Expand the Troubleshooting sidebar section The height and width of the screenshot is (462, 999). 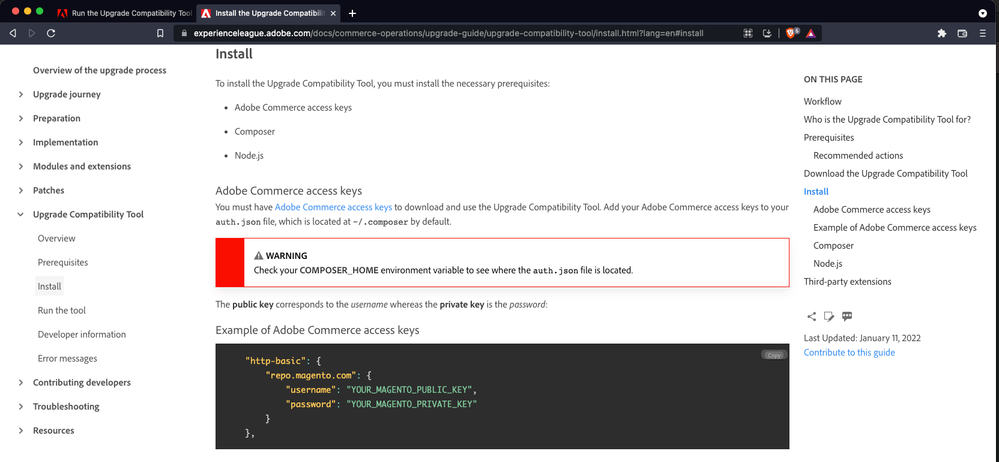[x=21, y=406]
